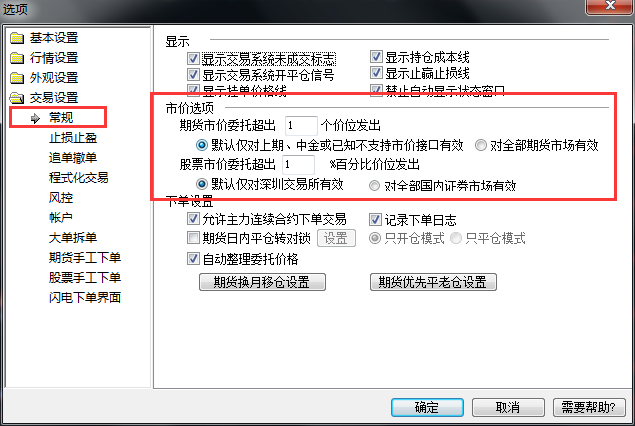Screen dimensions: 635x426
Task: Select 对全部期货市场有效 radio button
Action: click(481, 145)
